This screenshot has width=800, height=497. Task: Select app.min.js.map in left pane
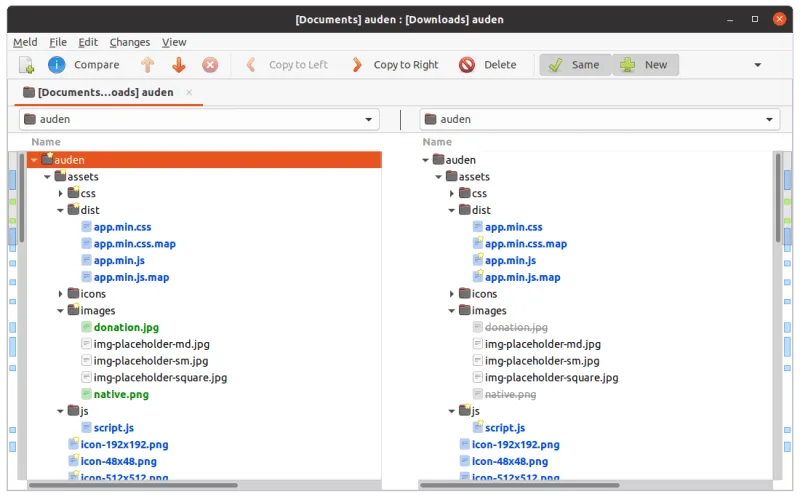click(131, 277)
